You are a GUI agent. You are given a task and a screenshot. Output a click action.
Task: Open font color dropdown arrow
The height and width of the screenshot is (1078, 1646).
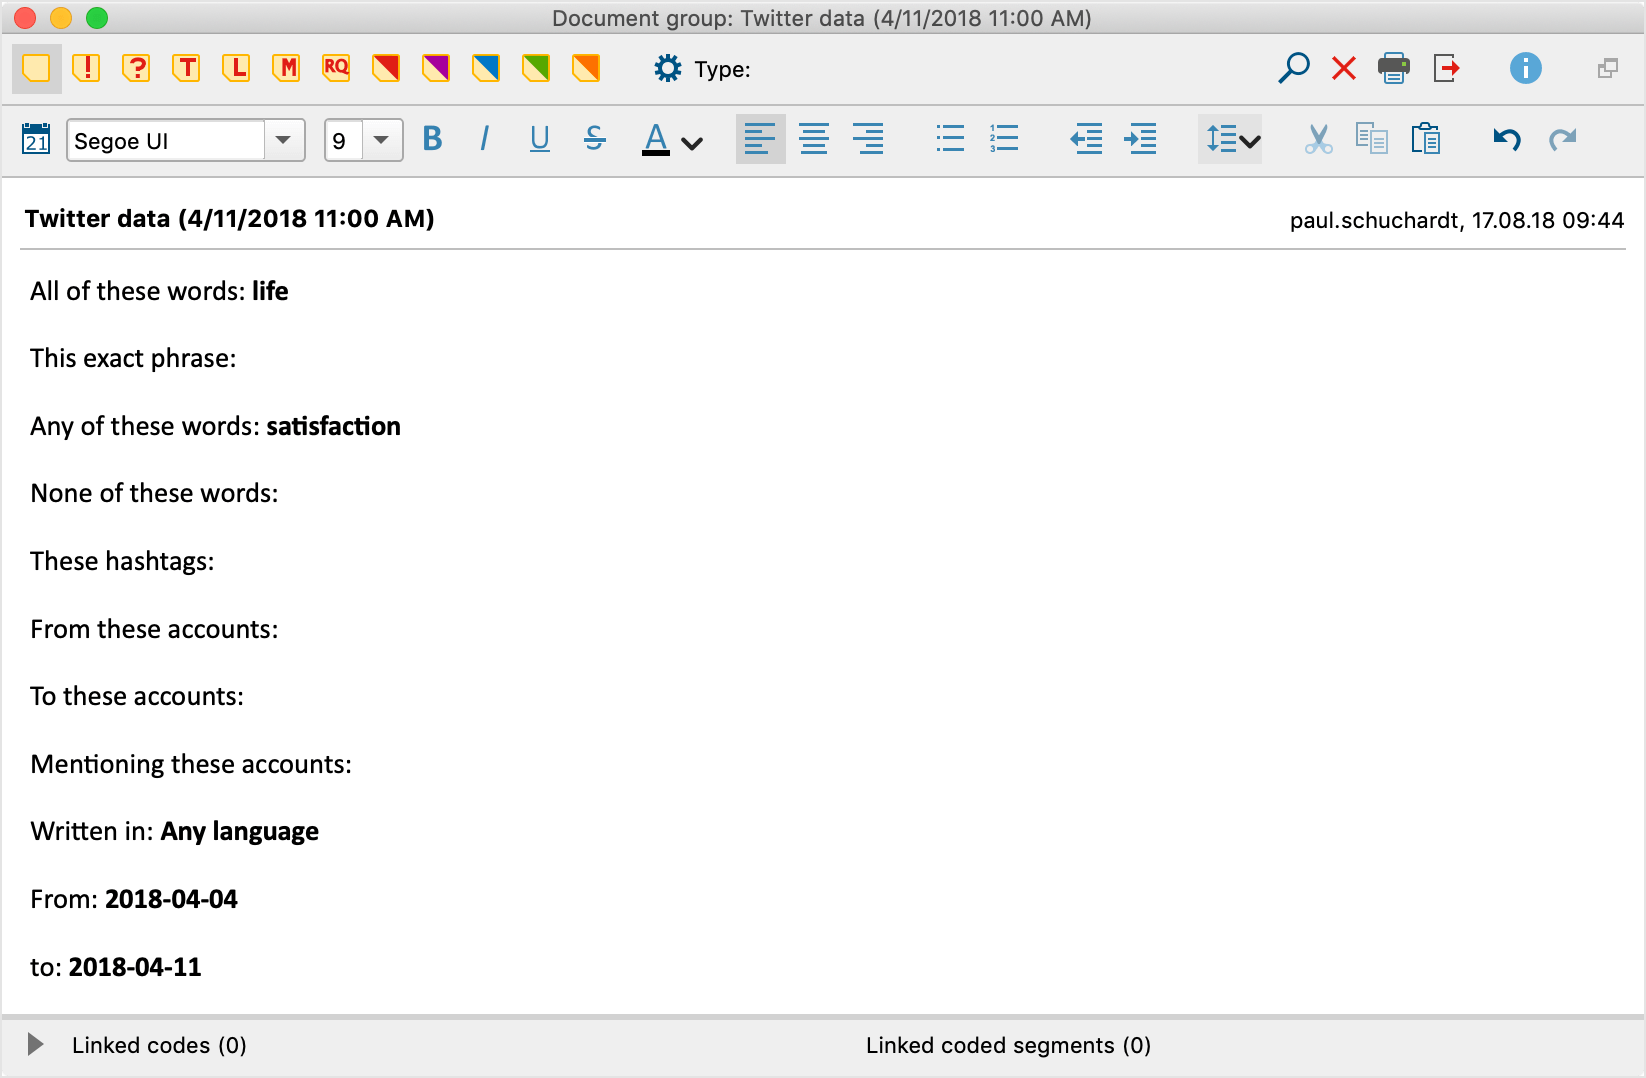692,143
